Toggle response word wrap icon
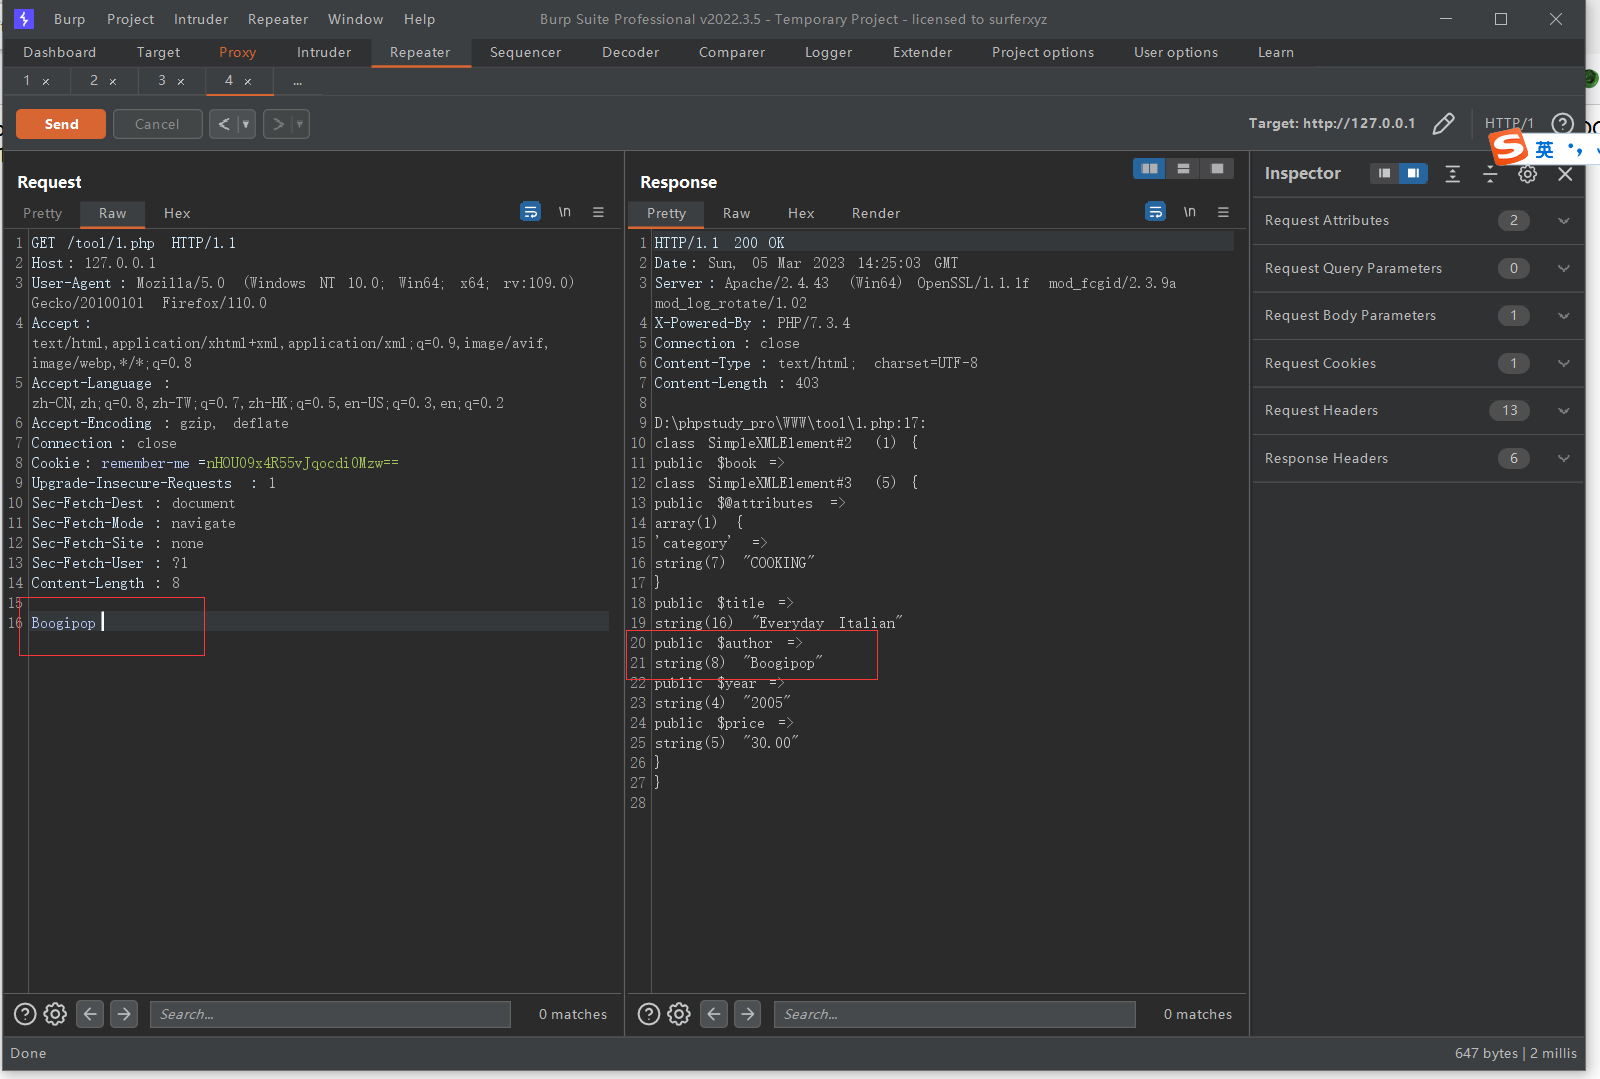Viewport: 1600px width, 1079px height. pyautogui.click(x=1155, y=212)
